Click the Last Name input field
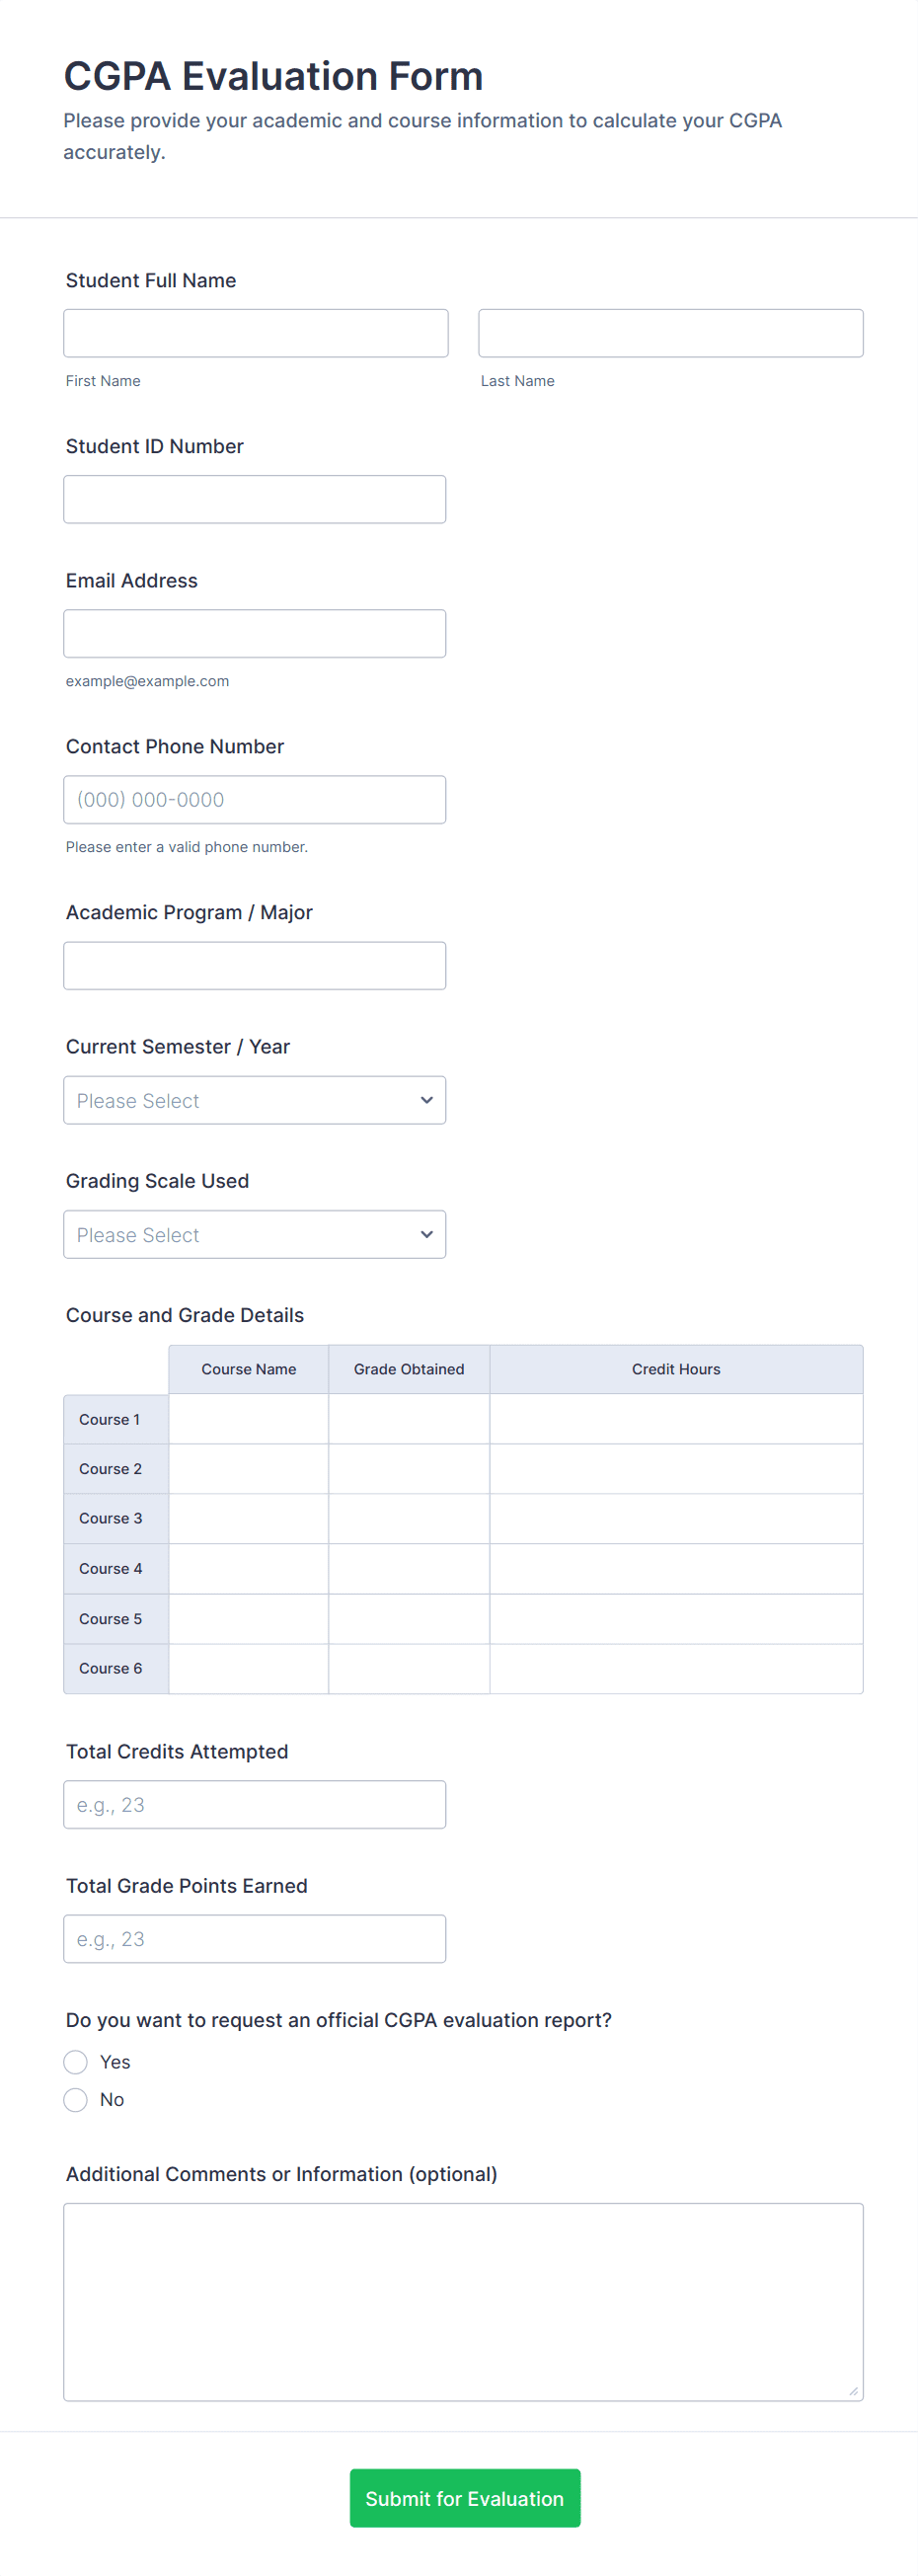 (670, 333)
